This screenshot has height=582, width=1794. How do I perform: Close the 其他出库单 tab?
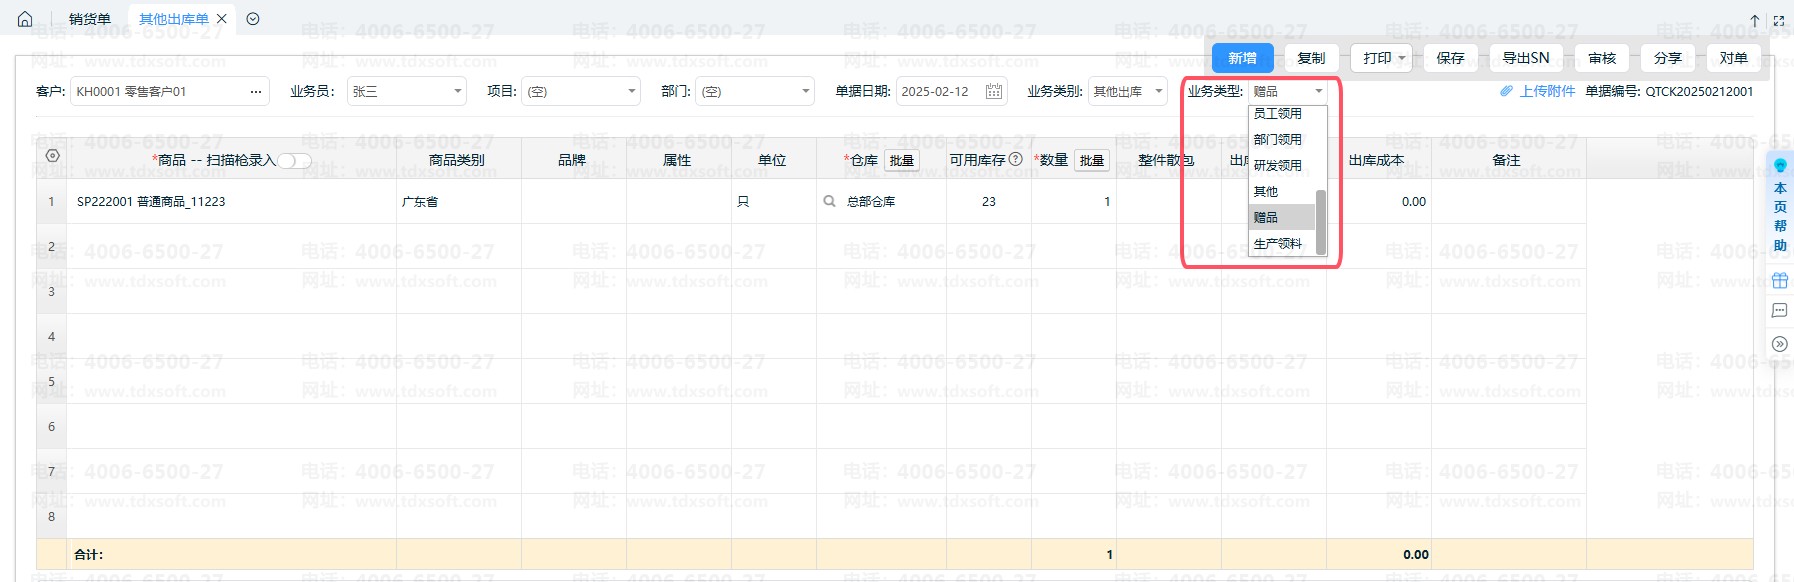[x=222, y=19]
